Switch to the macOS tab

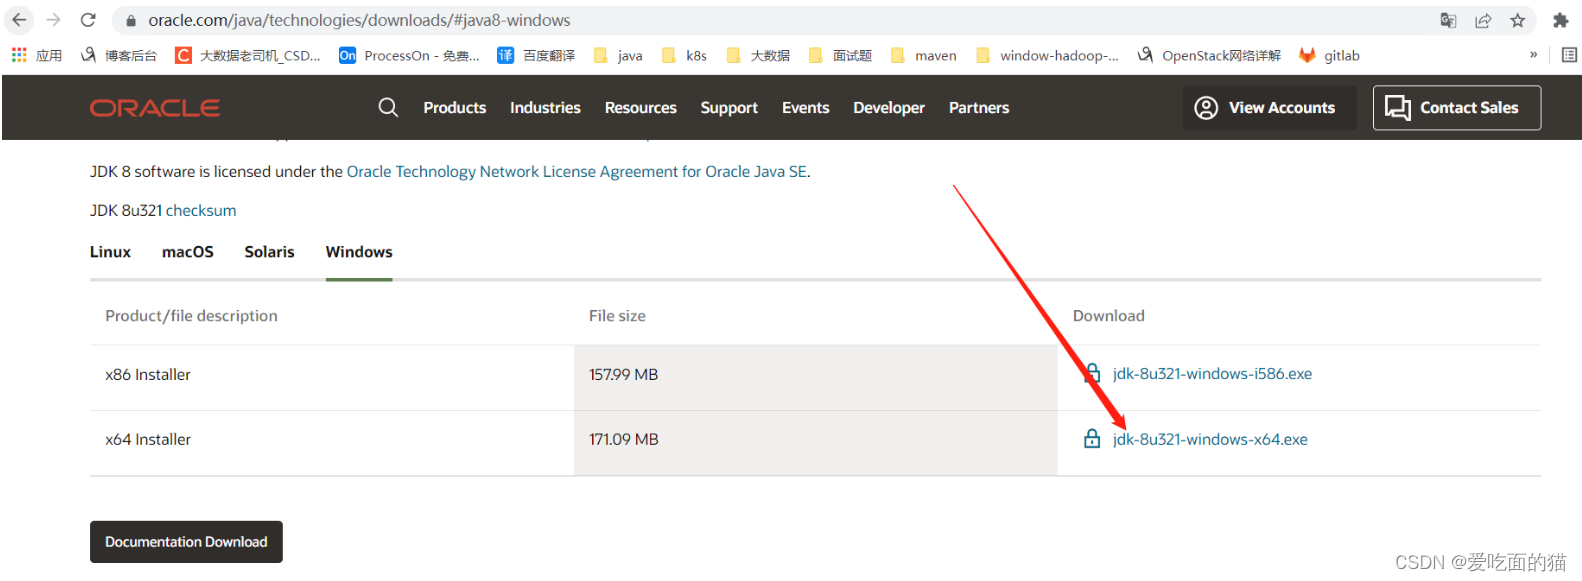coord(188,252)
